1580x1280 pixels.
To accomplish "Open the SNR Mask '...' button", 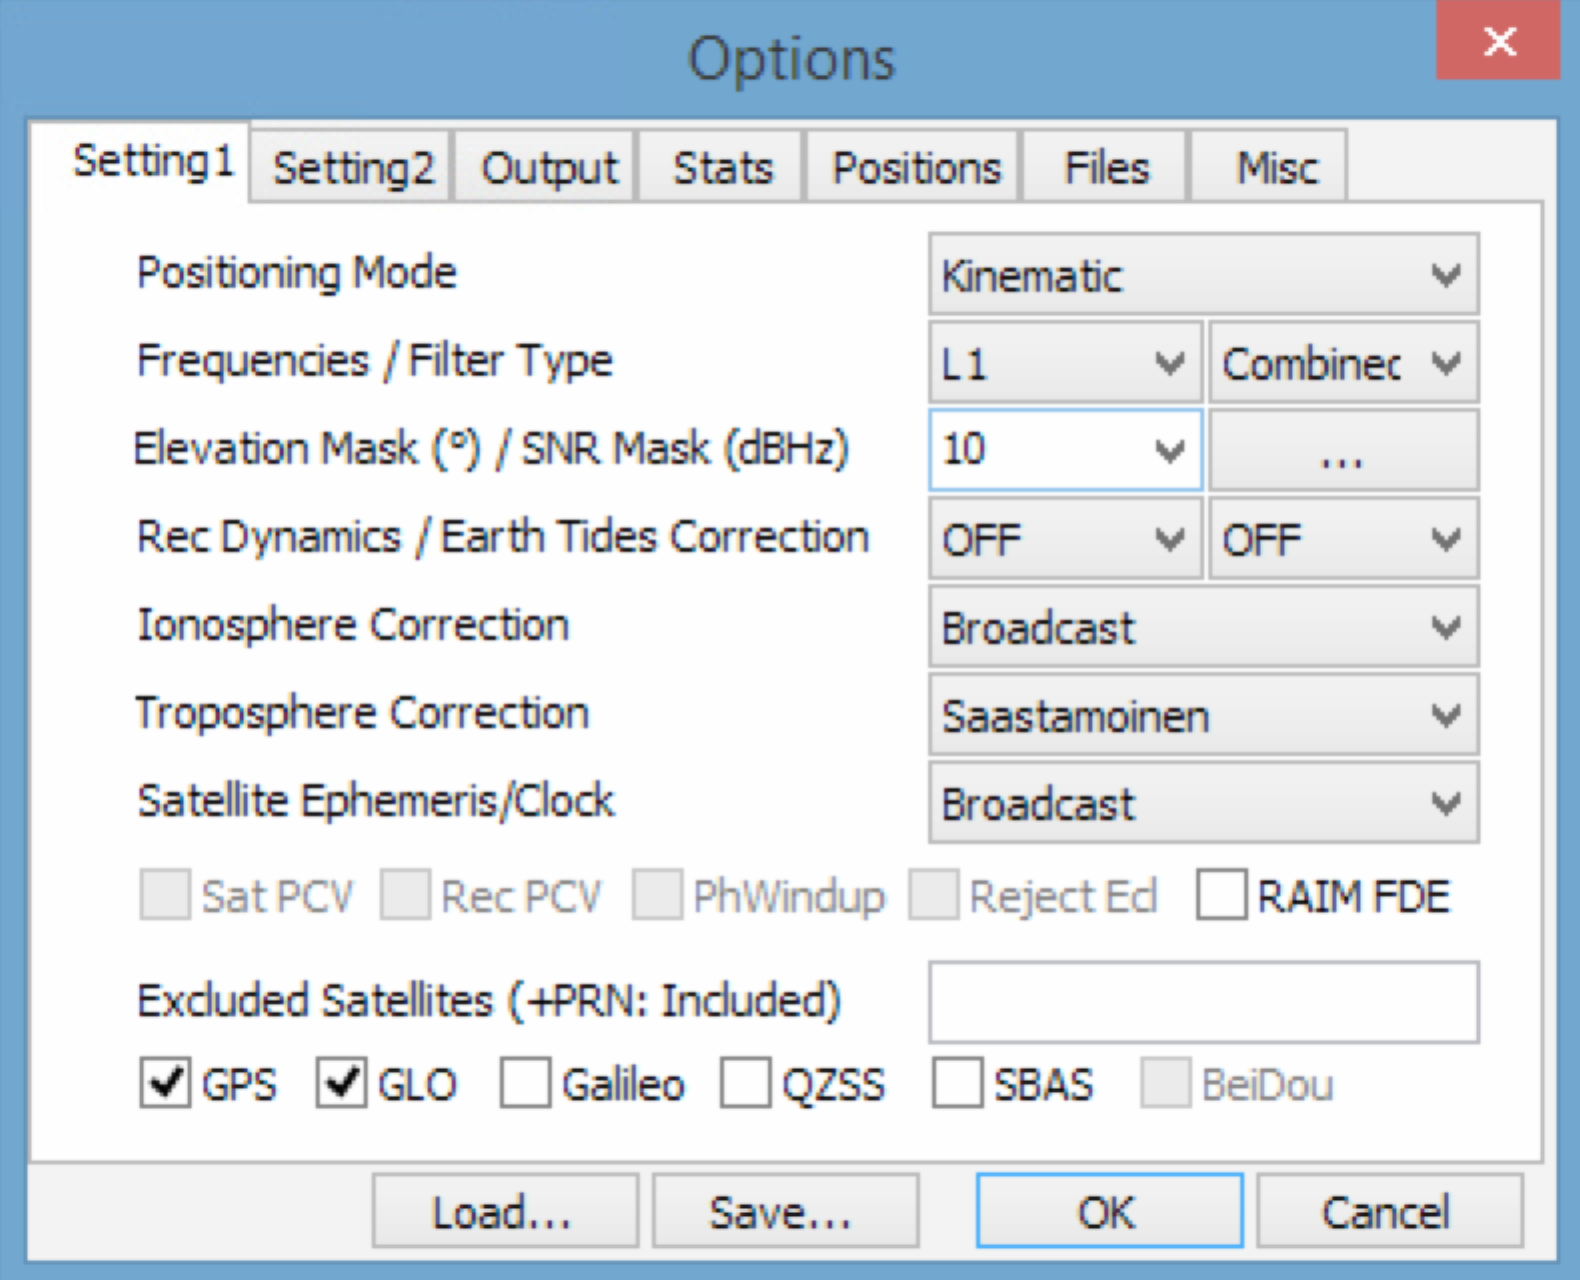I will pyautogui.click(x=1344, y=450).
